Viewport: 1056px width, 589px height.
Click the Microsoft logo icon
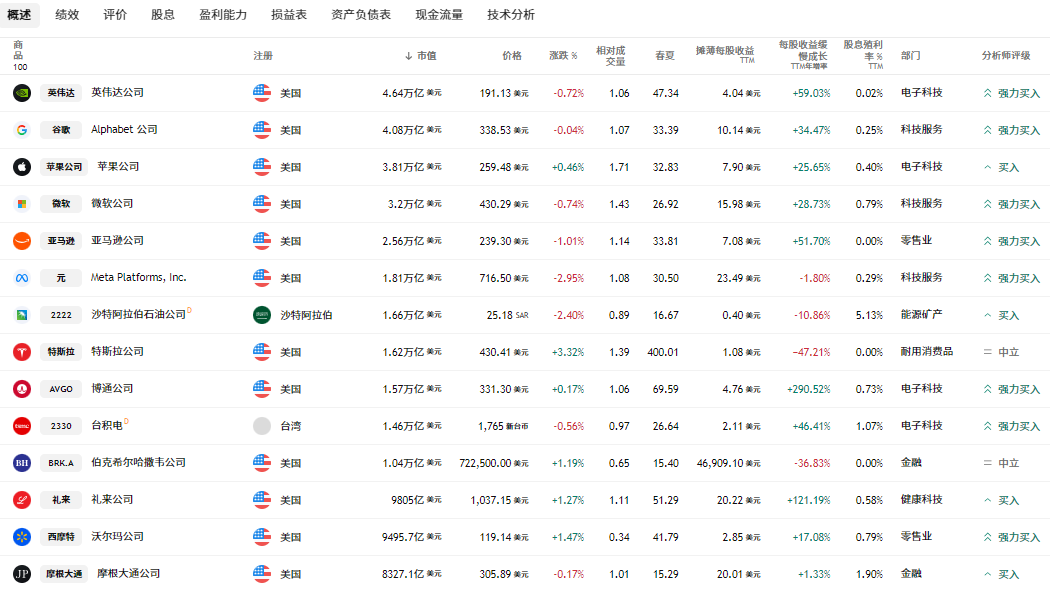[x=22, y=204]
